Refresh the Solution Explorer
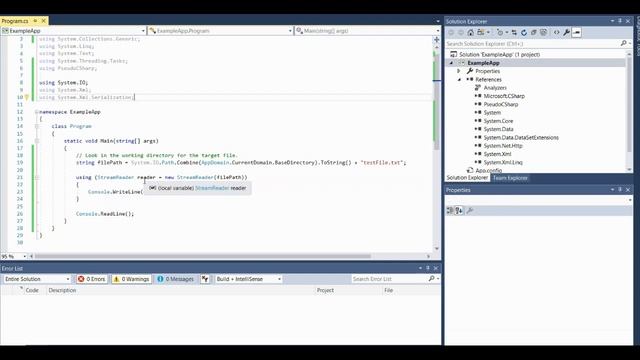Image resolution: width=640 pixels, height=360 pixels. click(524, 33)
